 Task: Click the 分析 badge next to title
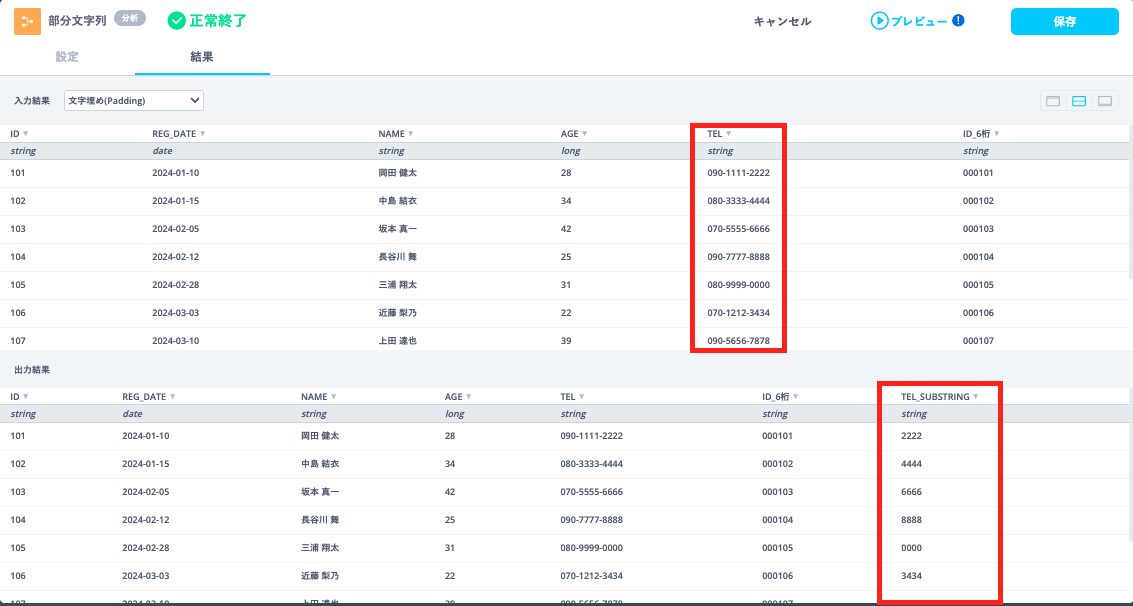(131, 19)
